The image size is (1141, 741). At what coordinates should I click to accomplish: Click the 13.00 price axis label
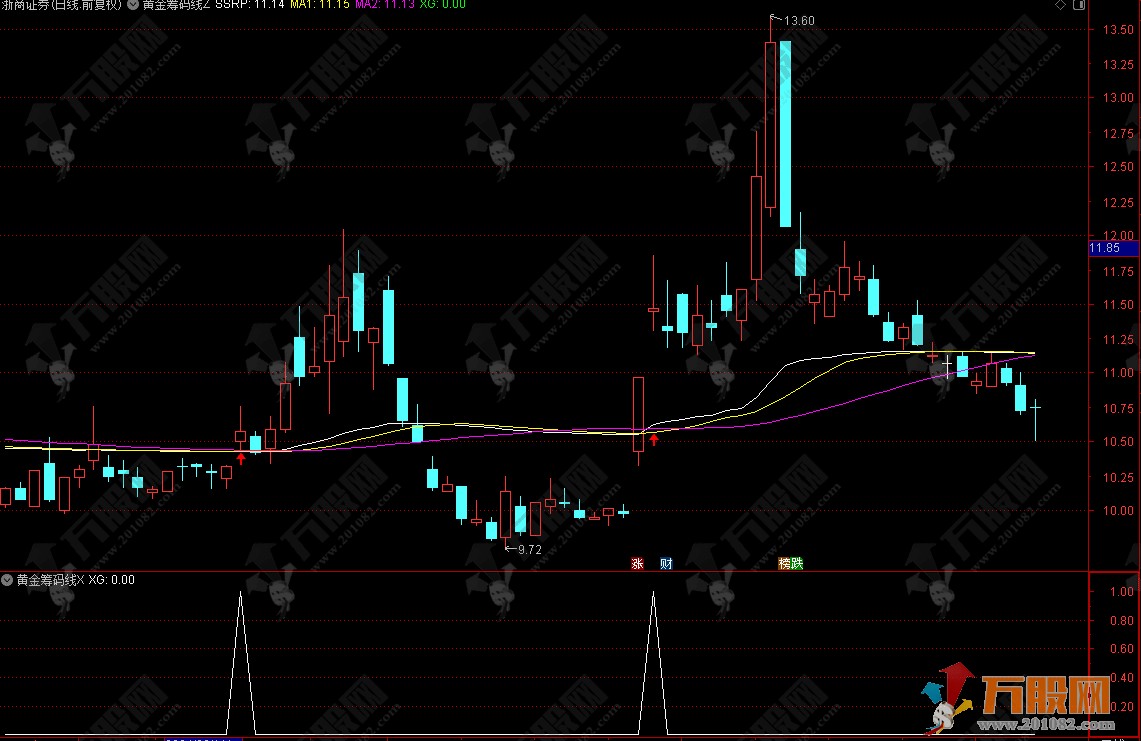coord(1118,98)
